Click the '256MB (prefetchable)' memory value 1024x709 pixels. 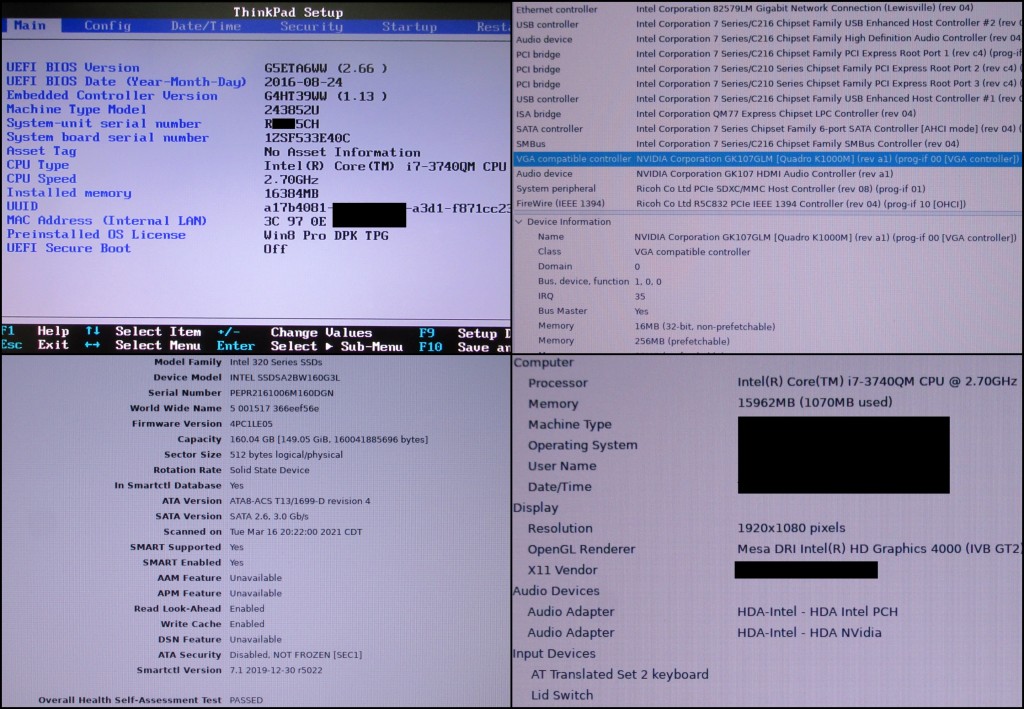click(x=682, y=341)
